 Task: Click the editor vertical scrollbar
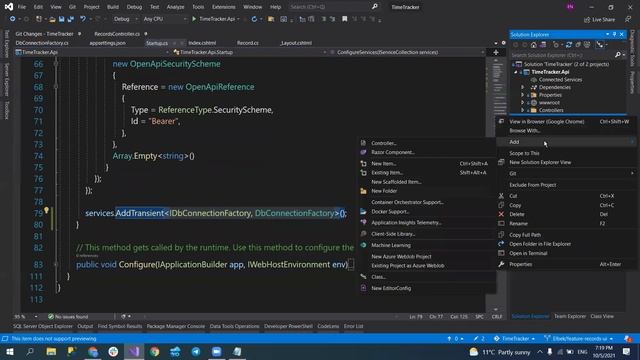click(x=497, y=184)
